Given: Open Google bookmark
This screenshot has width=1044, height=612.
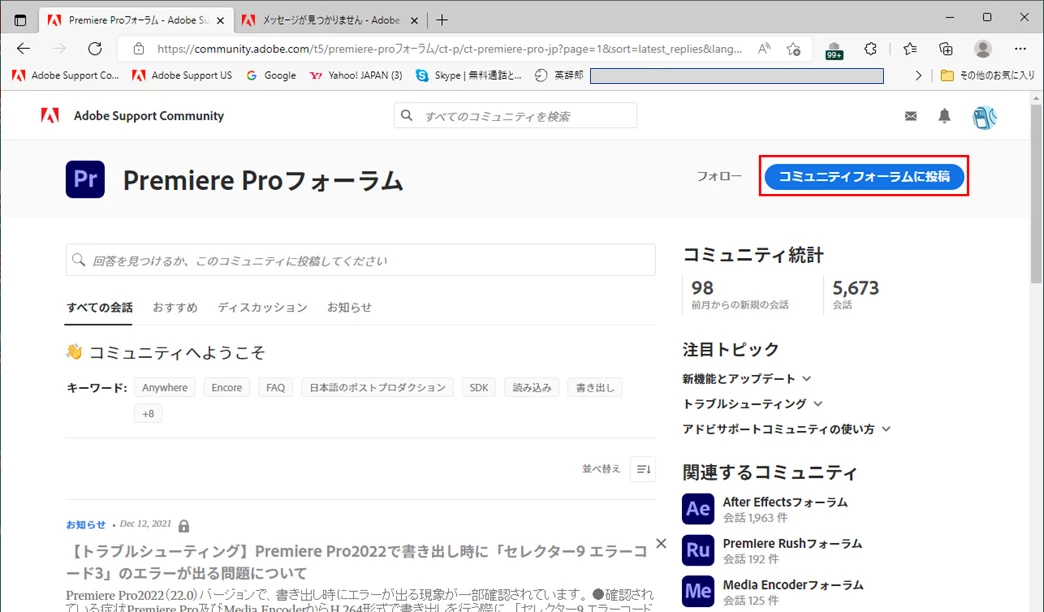Looking at the screenshot, I should [x=271, y=75].
